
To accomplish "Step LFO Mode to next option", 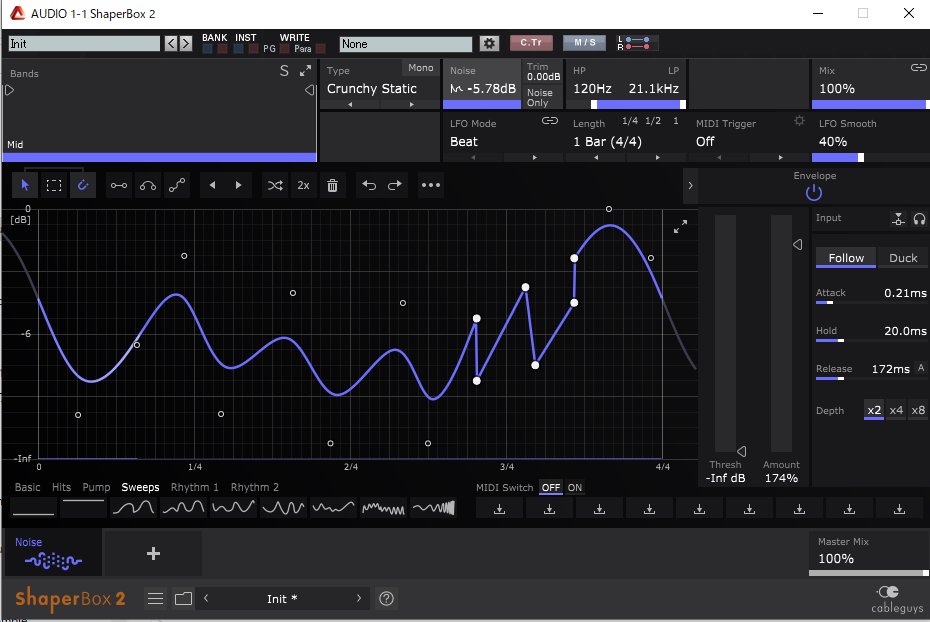I will pos(534,158).
